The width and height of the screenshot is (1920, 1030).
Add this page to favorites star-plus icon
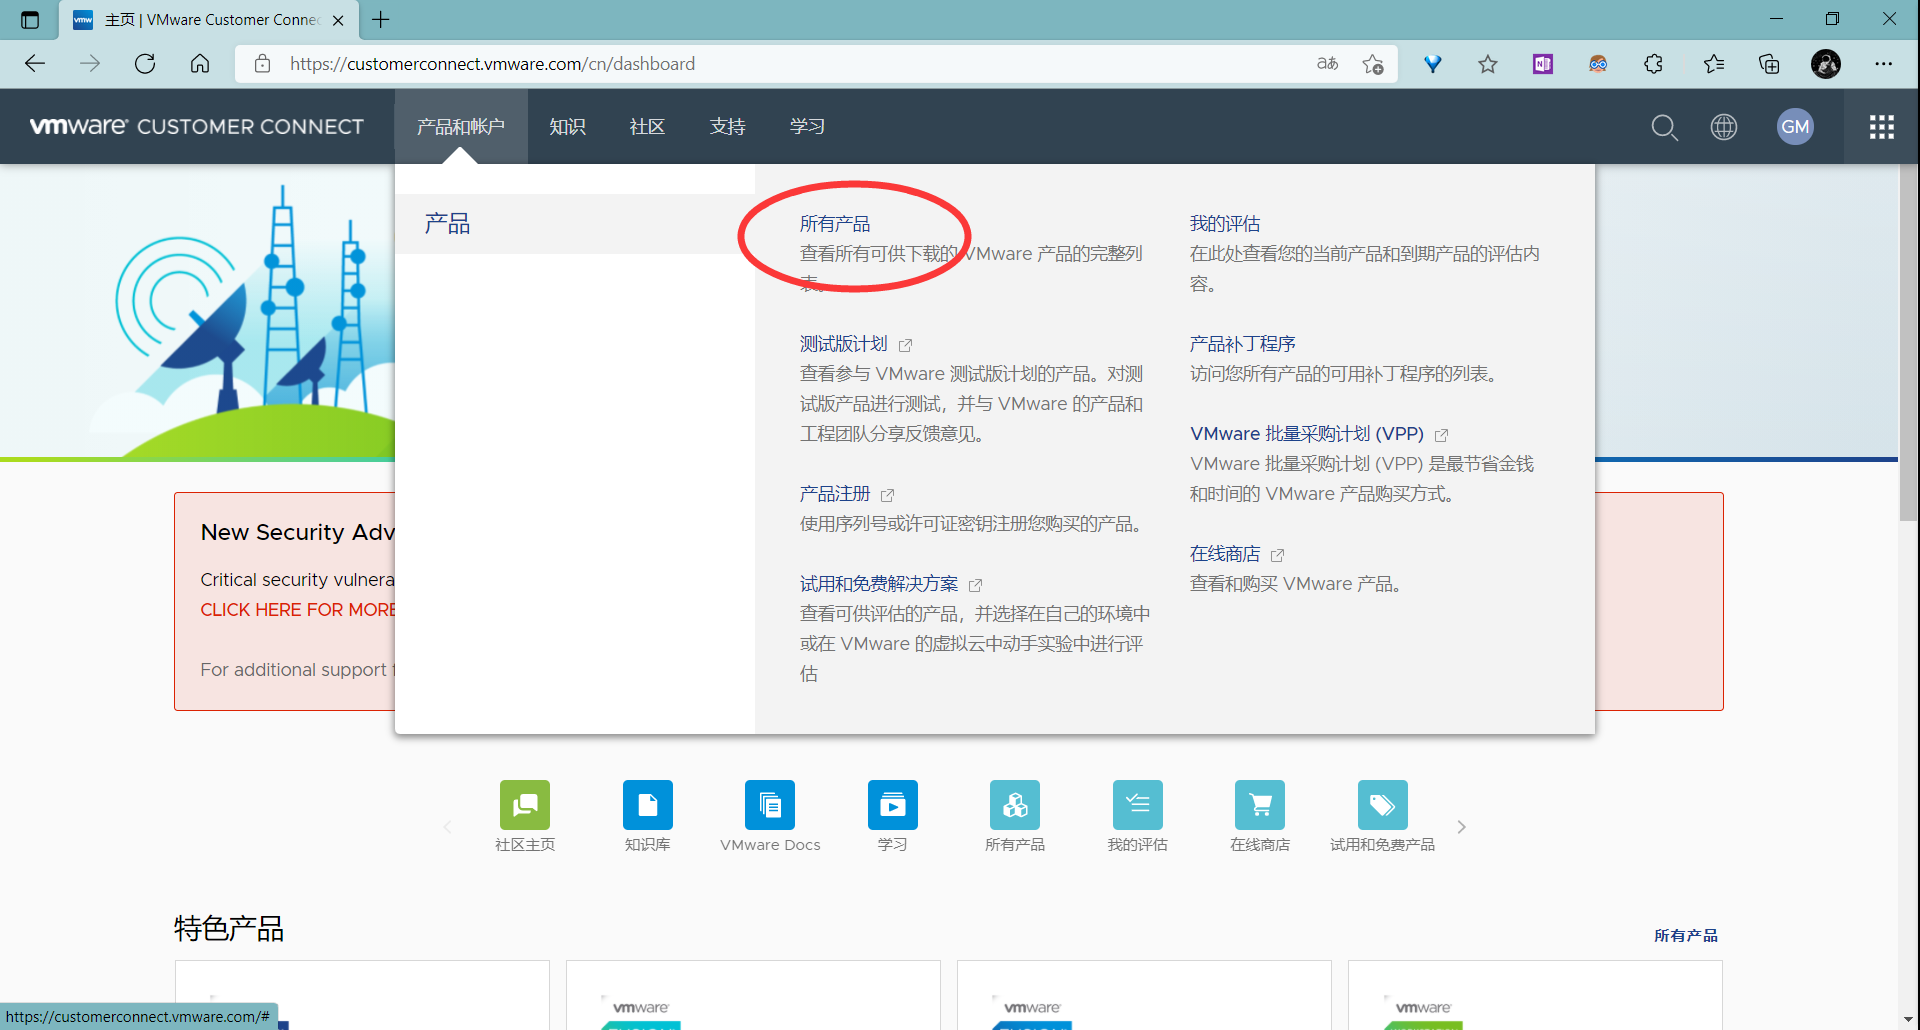click(1373, 64)
